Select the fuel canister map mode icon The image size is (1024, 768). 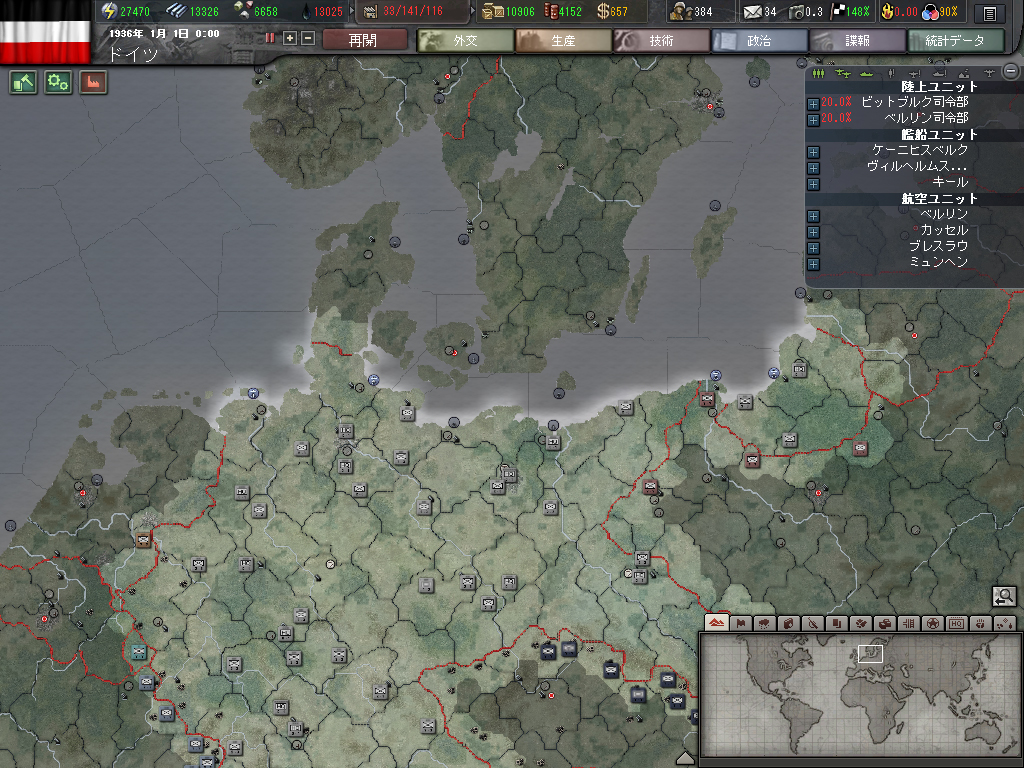[x=788, y=623]
